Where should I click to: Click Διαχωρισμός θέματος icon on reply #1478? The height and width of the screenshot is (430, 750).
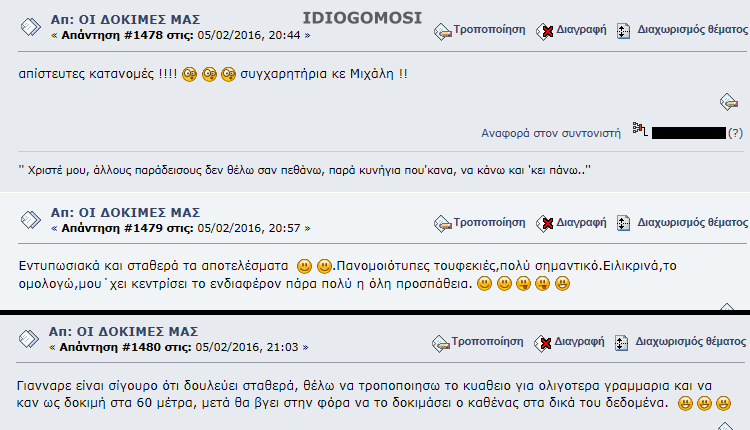623,31
